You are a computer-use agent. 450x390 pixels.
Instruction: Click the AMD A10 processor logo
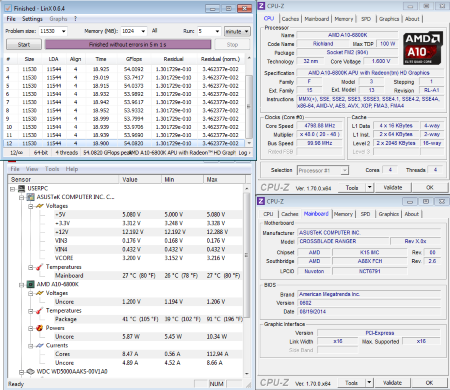coord(423,48)
